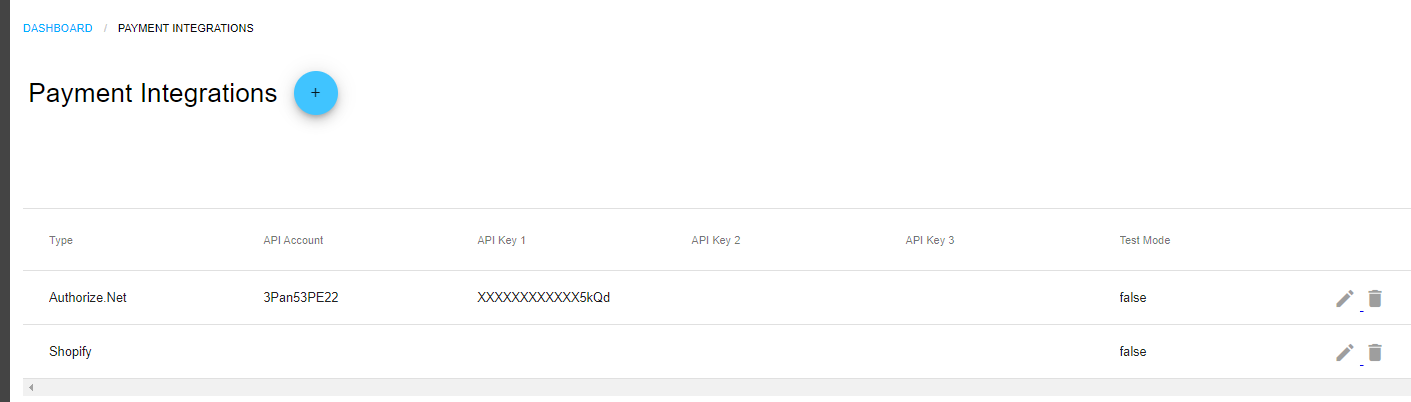Screen dimensions: 1411x402
Task: Delete the Authorize.Net integration with trash icon
Action: 1375,298
